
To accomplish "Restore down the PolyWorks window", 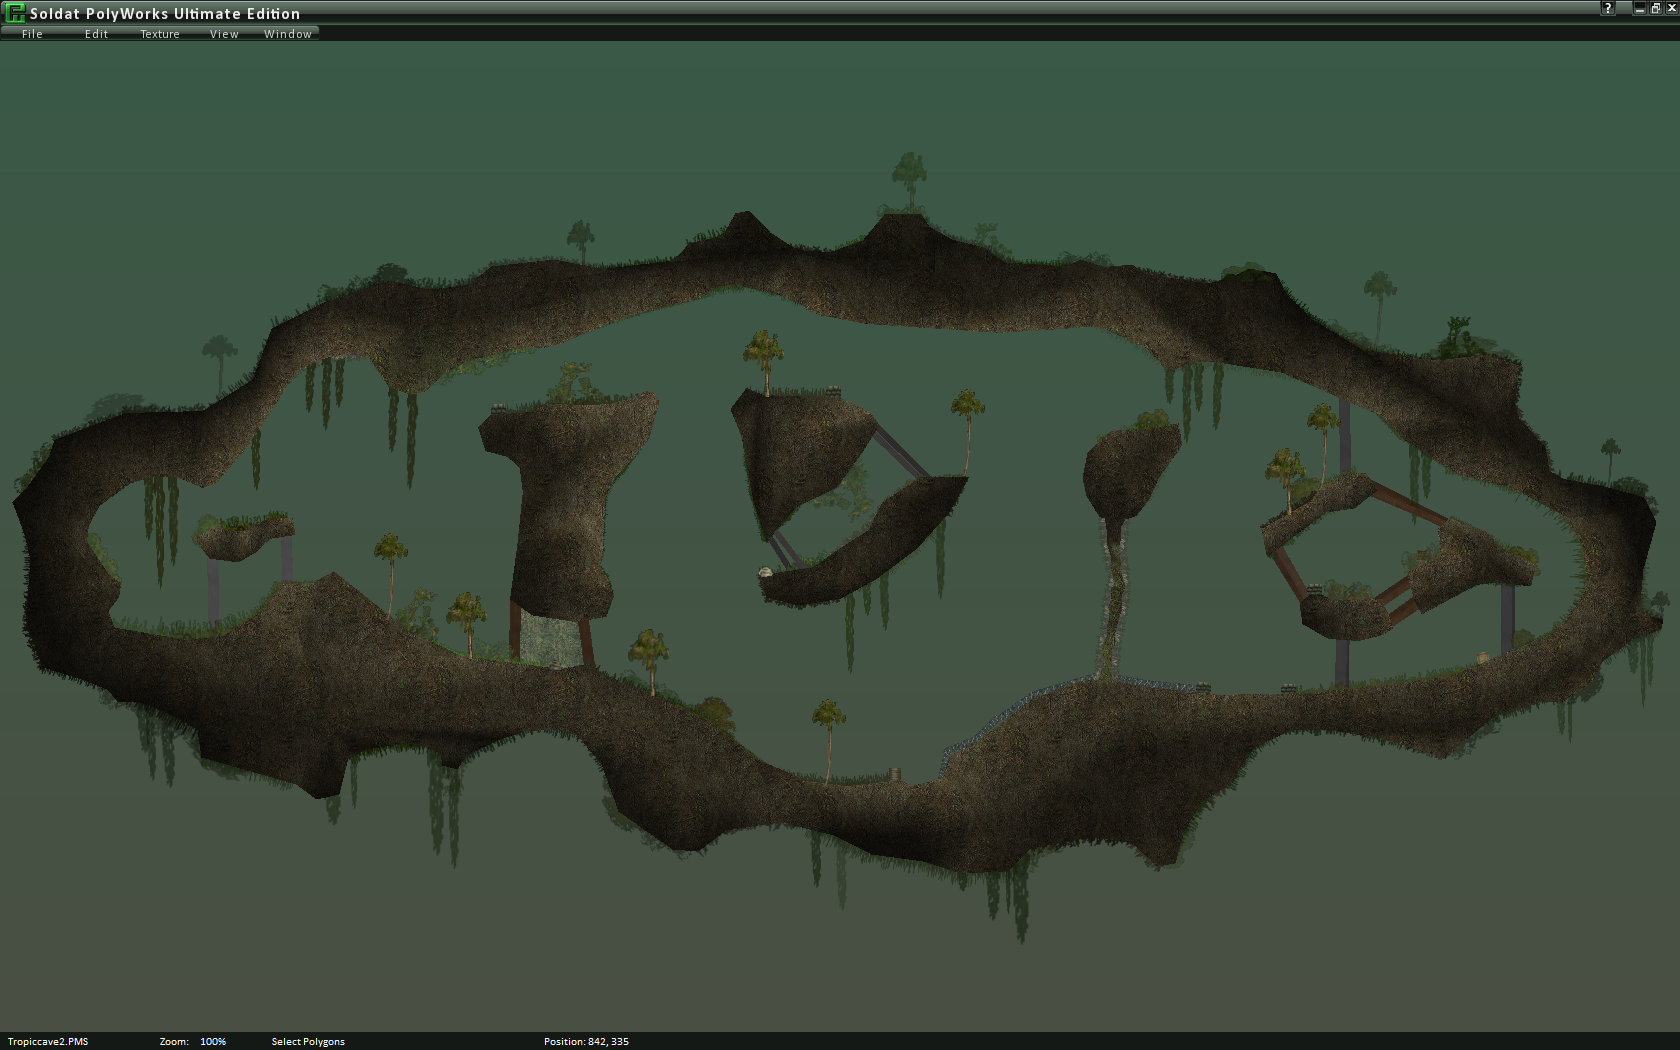I will [1655, 8].
